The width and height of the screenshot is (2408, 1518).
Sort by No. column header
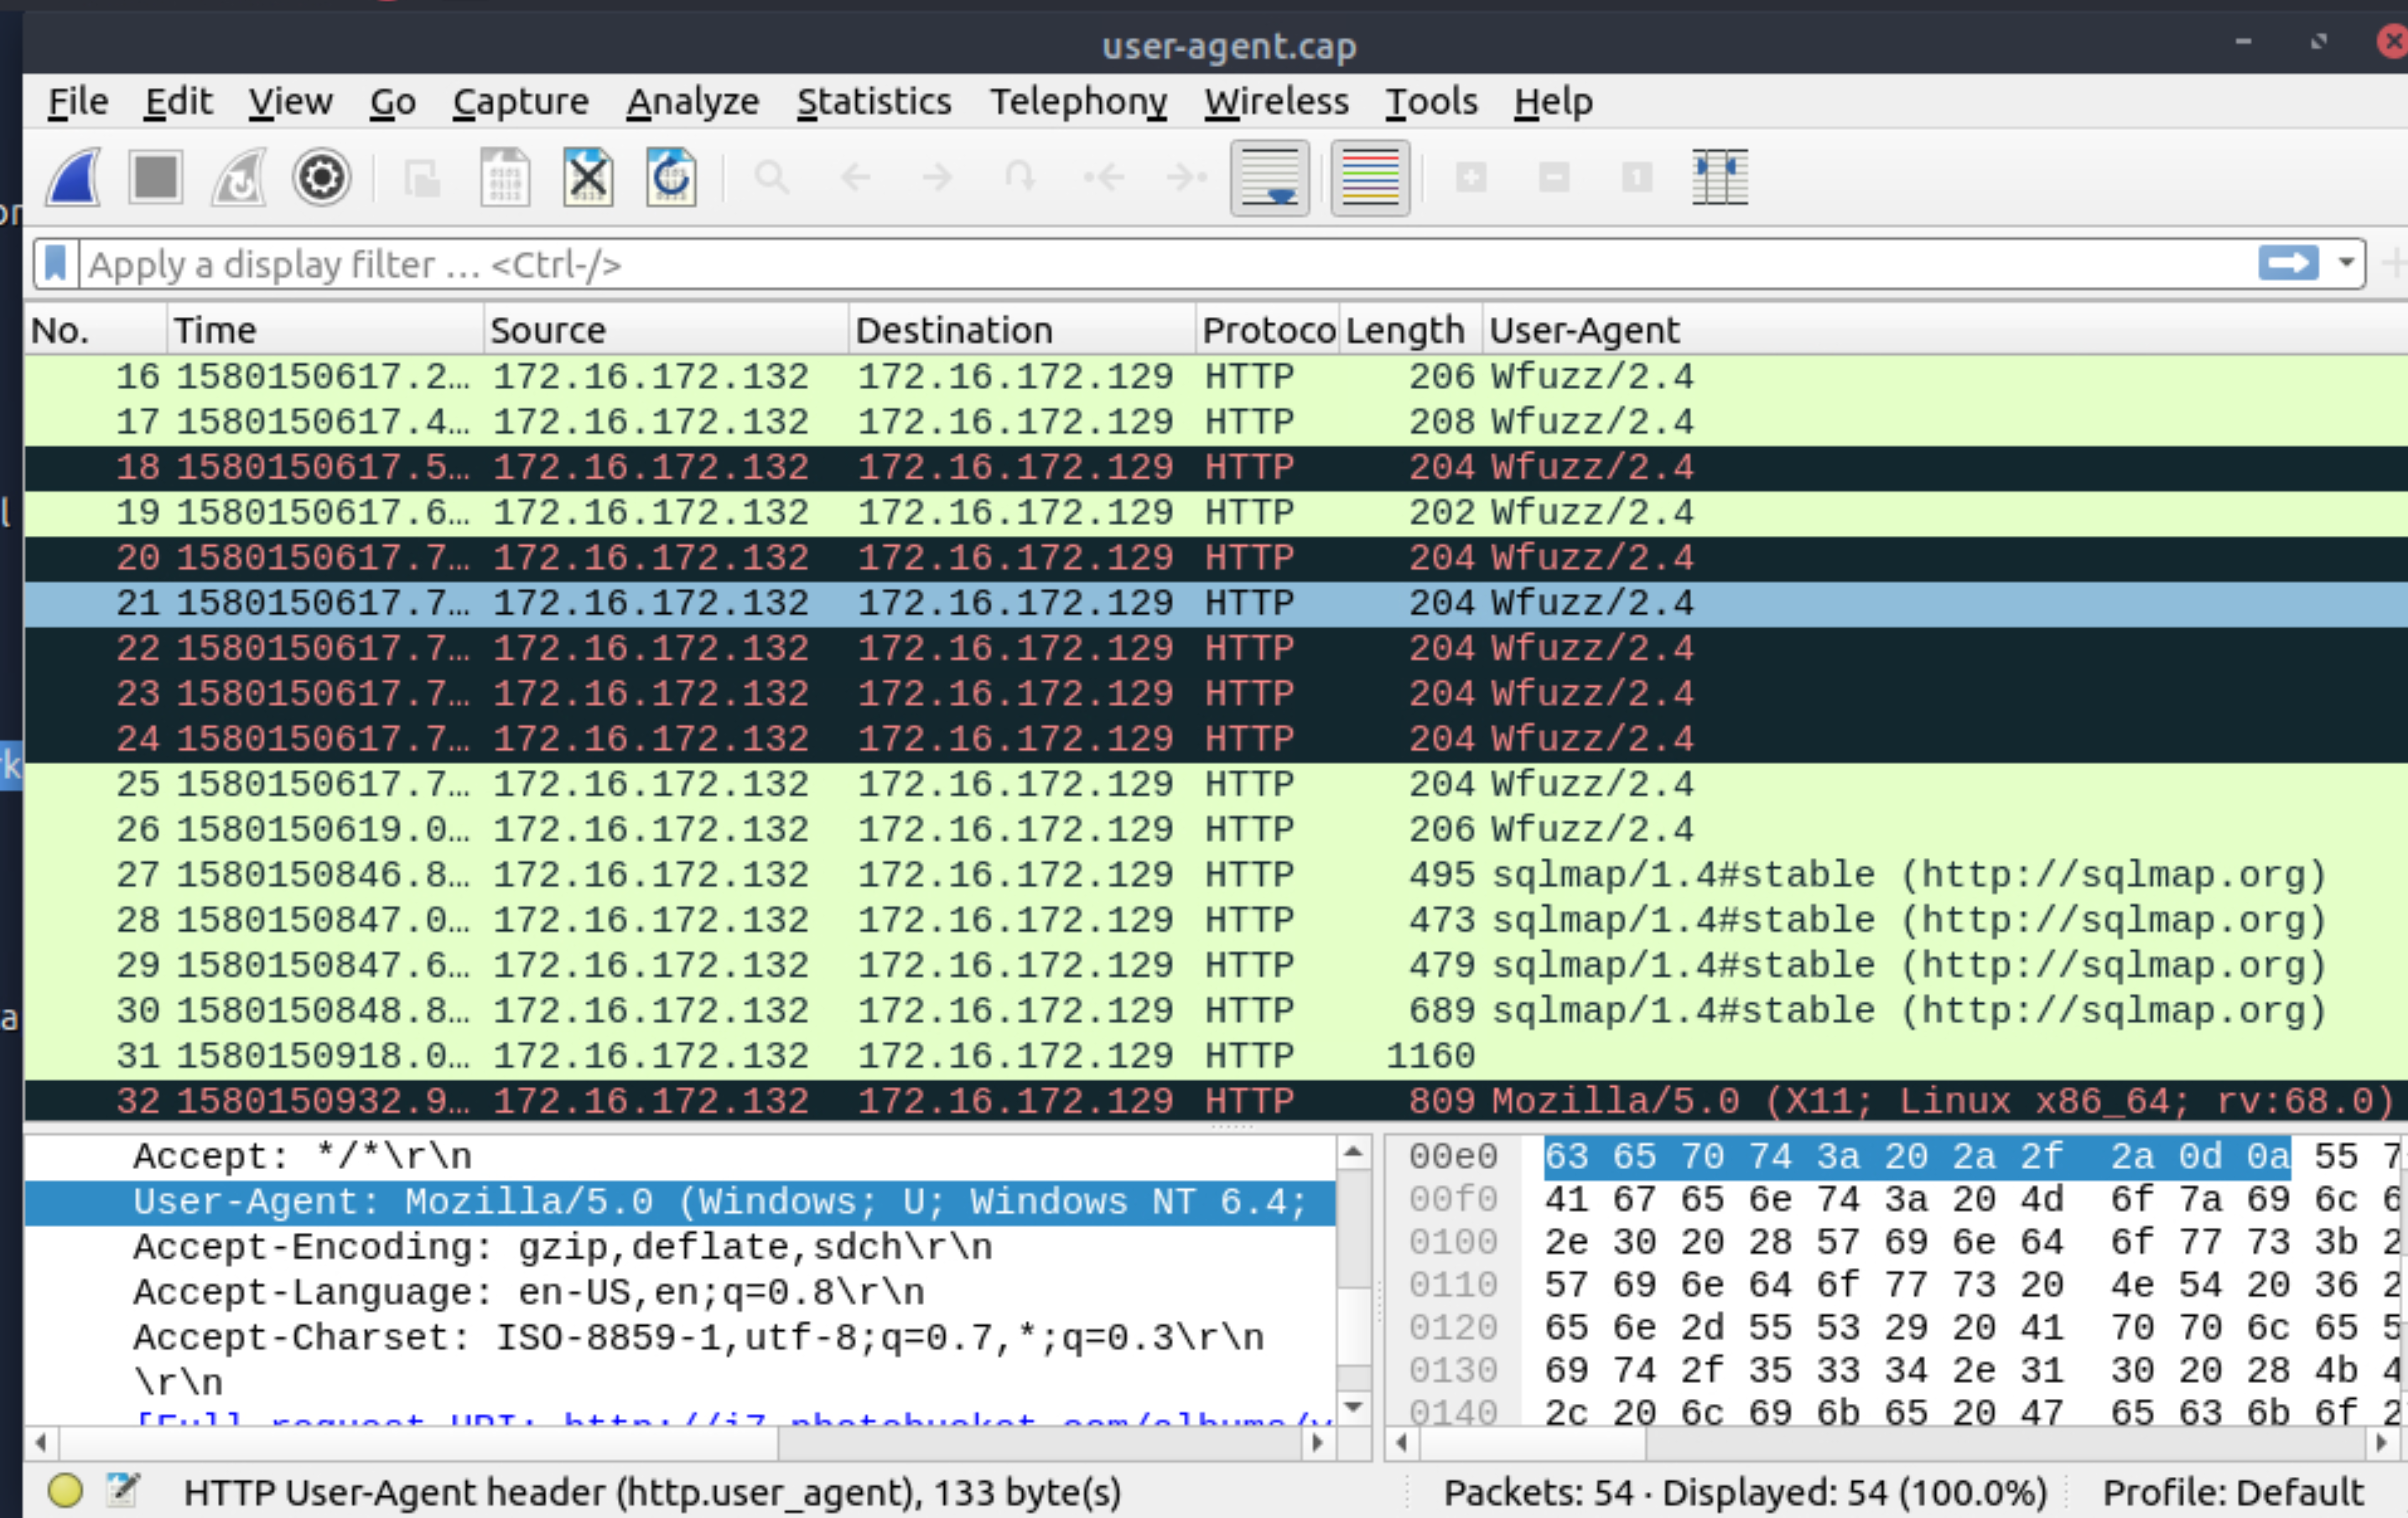click(95, 330)
